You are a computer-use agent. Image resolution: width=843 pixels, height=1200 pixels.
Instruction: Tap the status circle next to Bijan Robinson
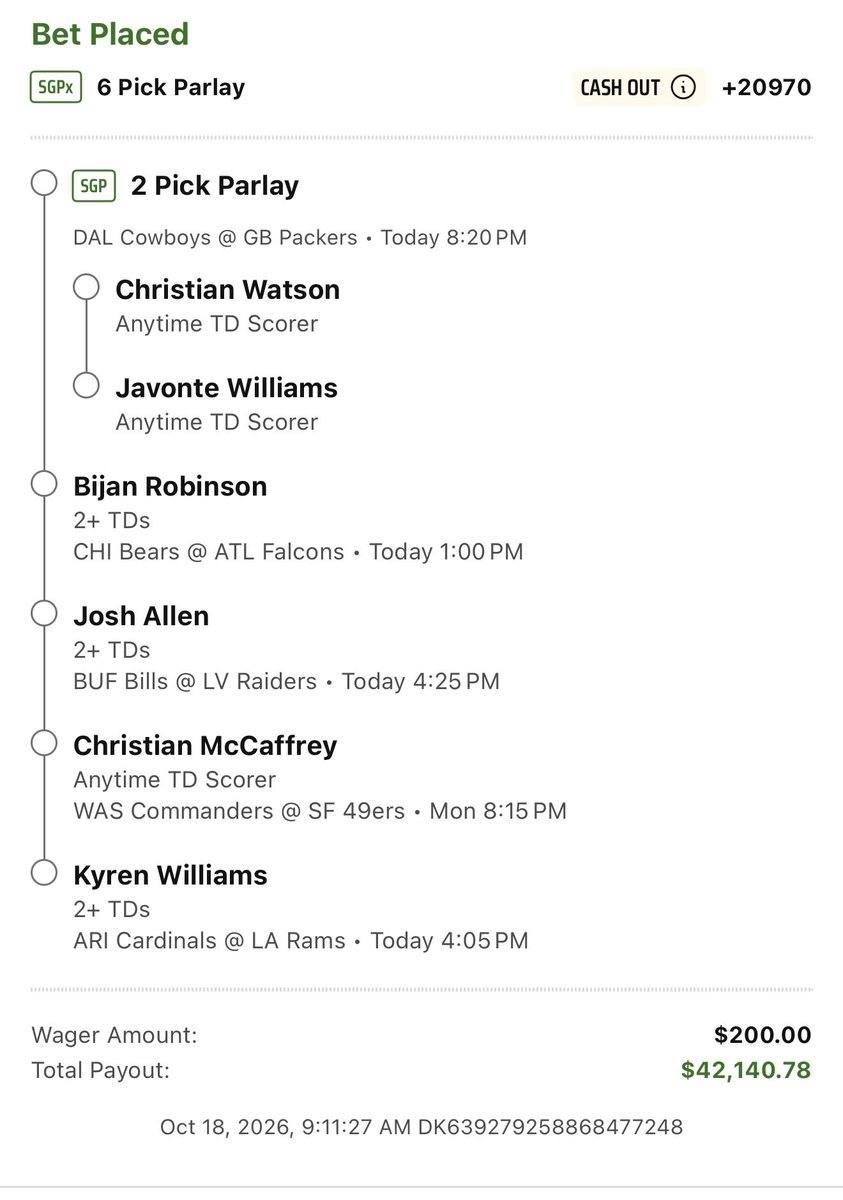(44, 485)
